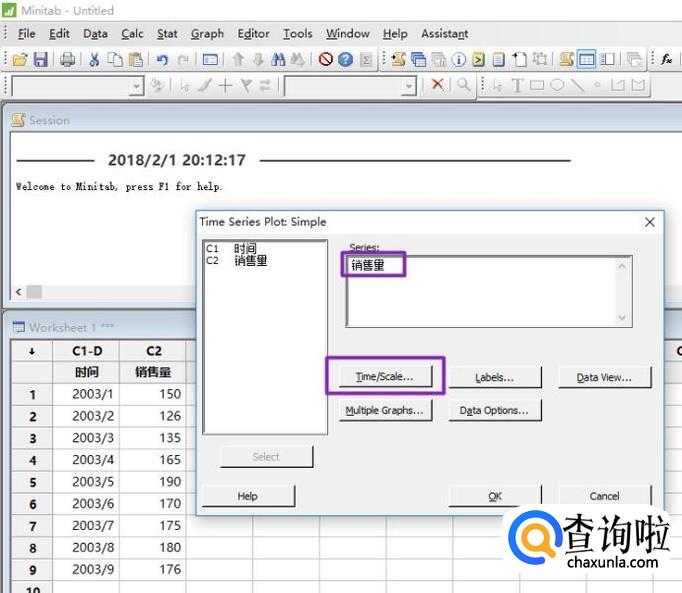Screen dimensions: 682x593
Task: Click the red X clear icon
Action: [x=438, y=85]
